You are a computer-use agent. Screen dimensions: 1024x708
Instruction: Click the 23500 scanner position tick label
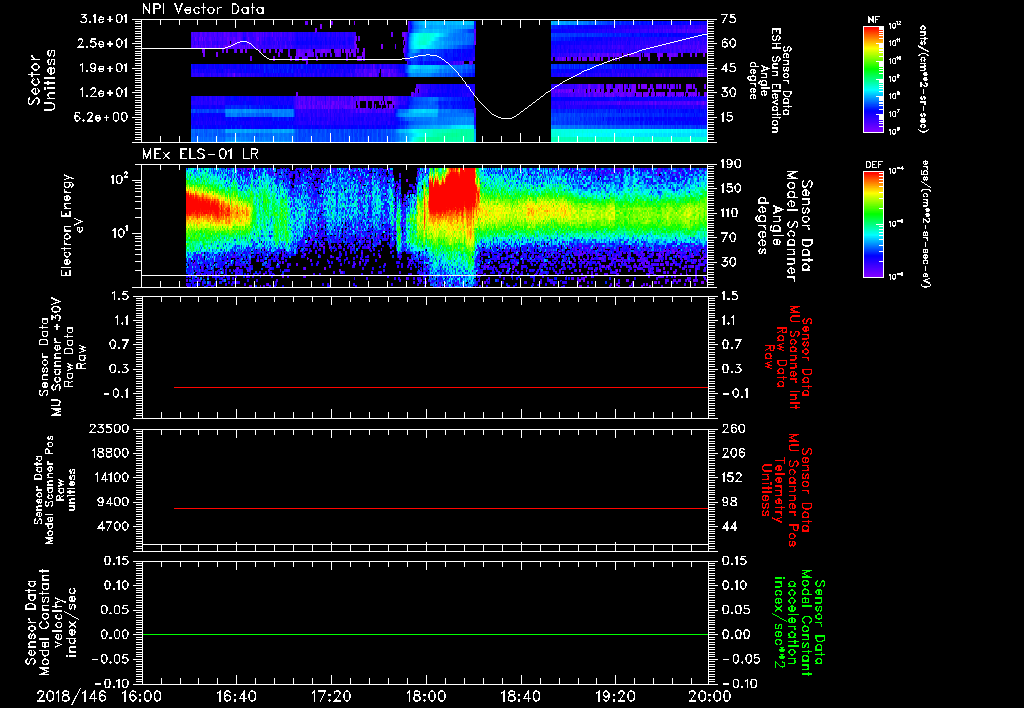pos(108,428)
